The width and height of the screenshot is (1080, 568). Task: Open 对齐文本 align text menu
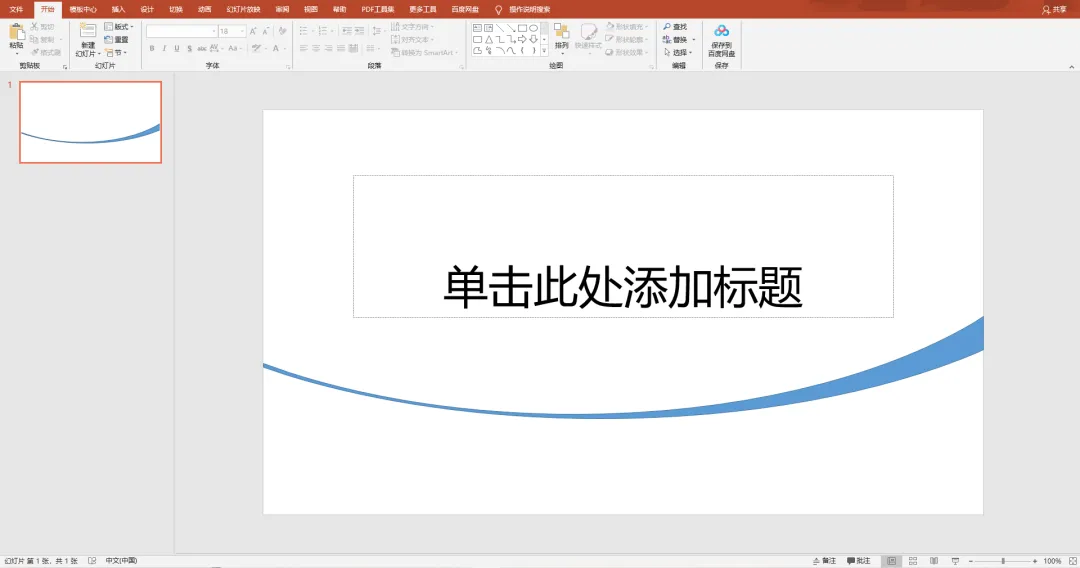(413, 39)
